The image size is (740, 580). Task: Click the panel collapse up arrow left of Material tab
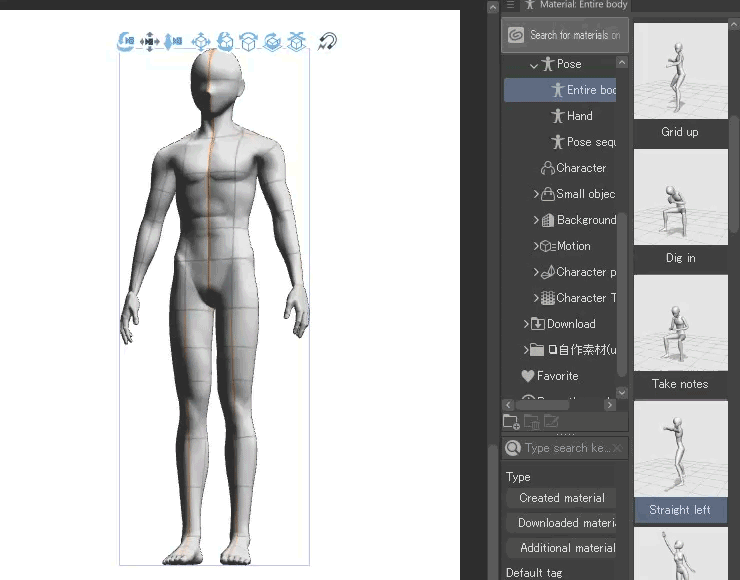pyautogui.click(x=493, y=7)
